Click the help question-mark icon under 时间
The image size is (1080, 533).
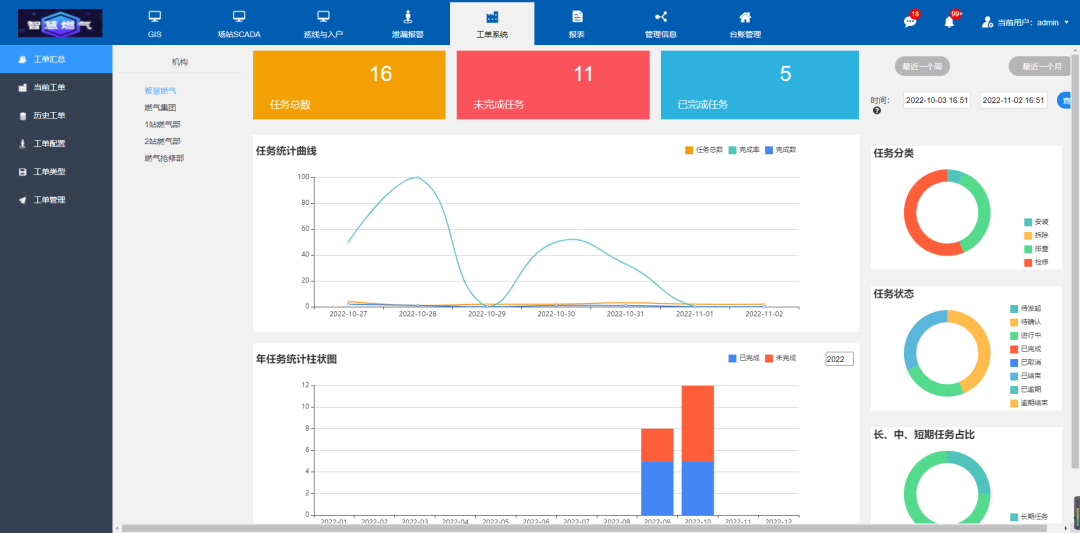877,110
